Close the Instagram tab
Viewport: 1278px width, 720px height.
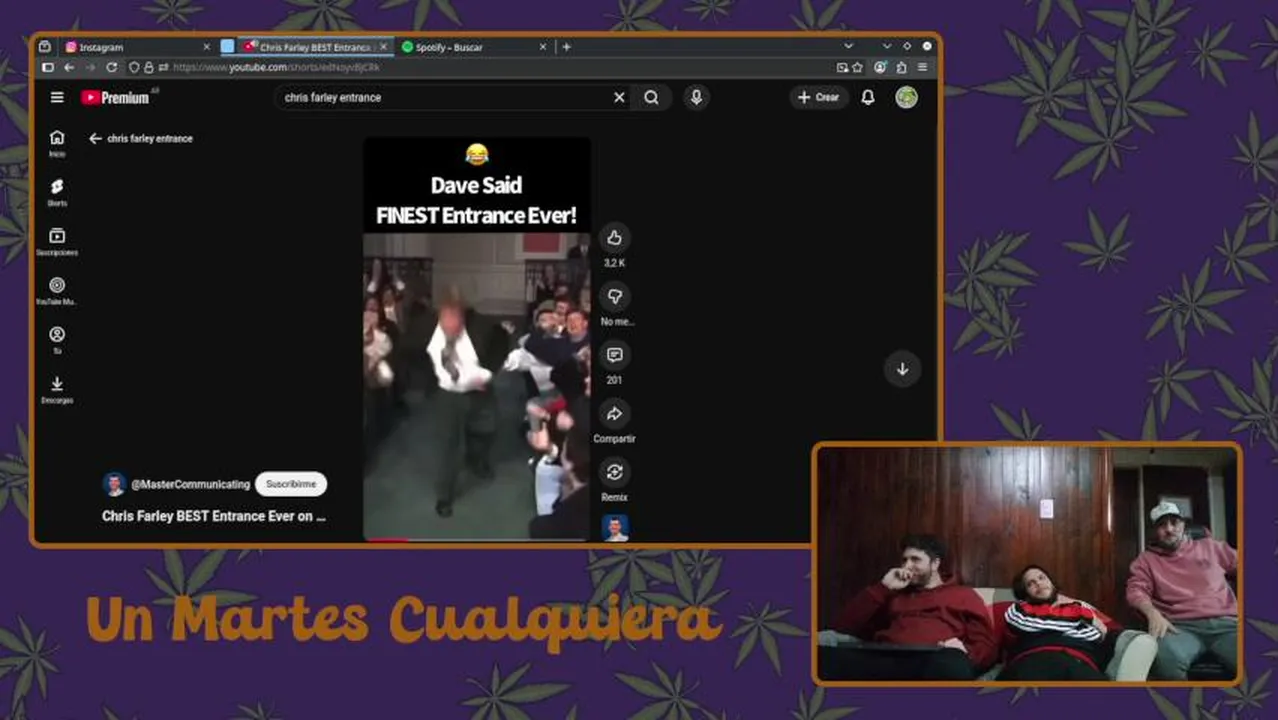(207, 47)
